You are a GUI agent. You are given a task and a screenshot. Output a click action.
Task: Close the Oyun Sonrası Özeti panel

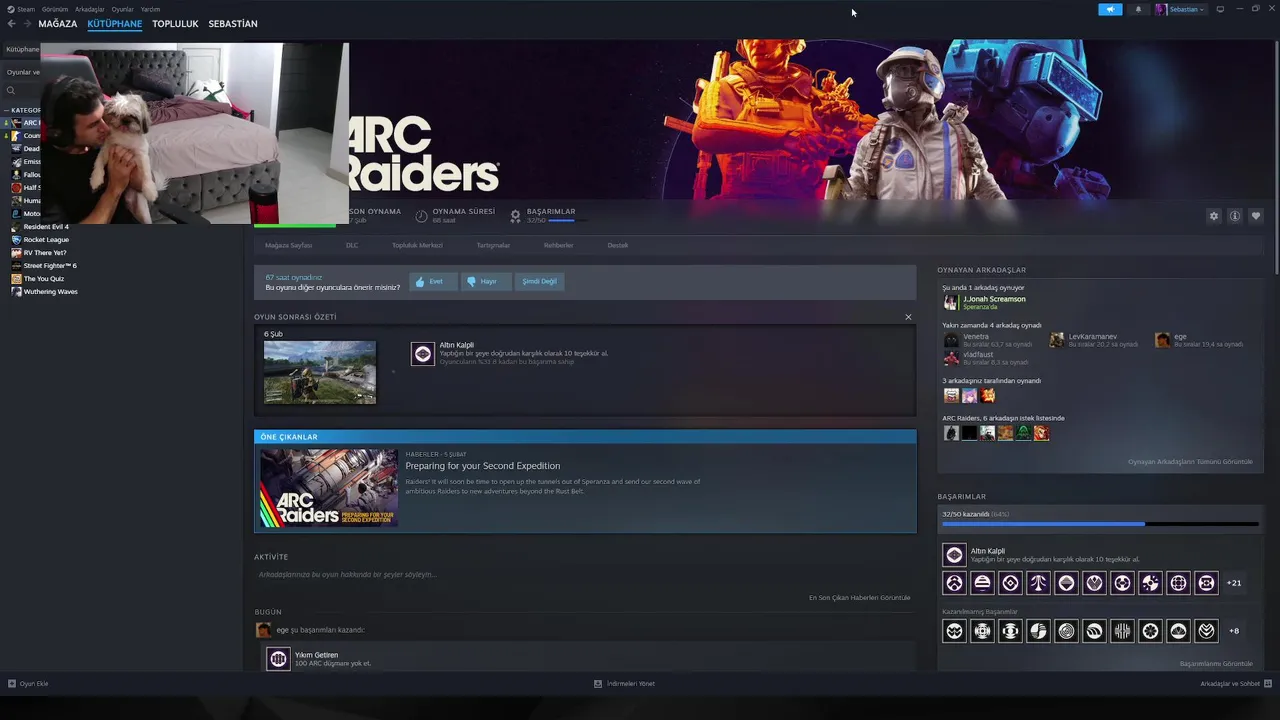(x=908, y=317)
